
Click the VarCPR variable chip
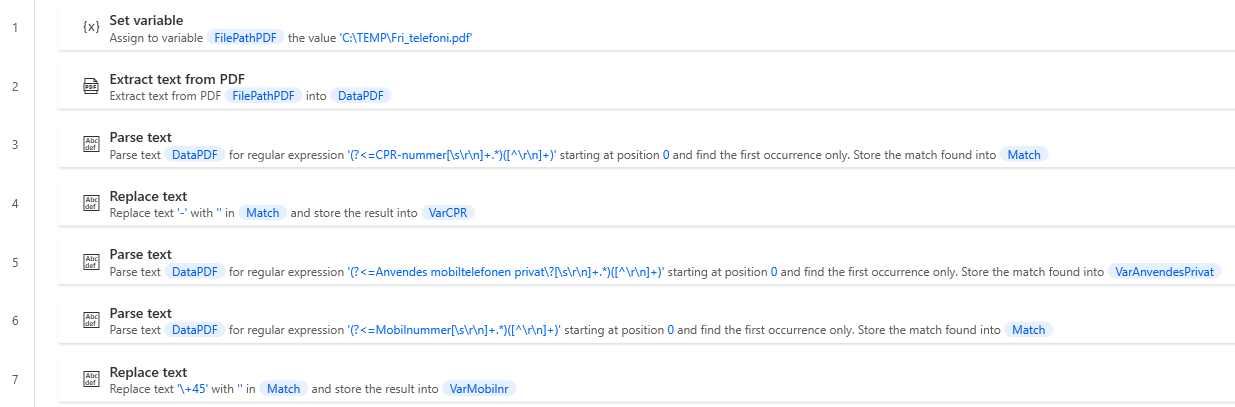pyautogui.click(x=448, y=213)
